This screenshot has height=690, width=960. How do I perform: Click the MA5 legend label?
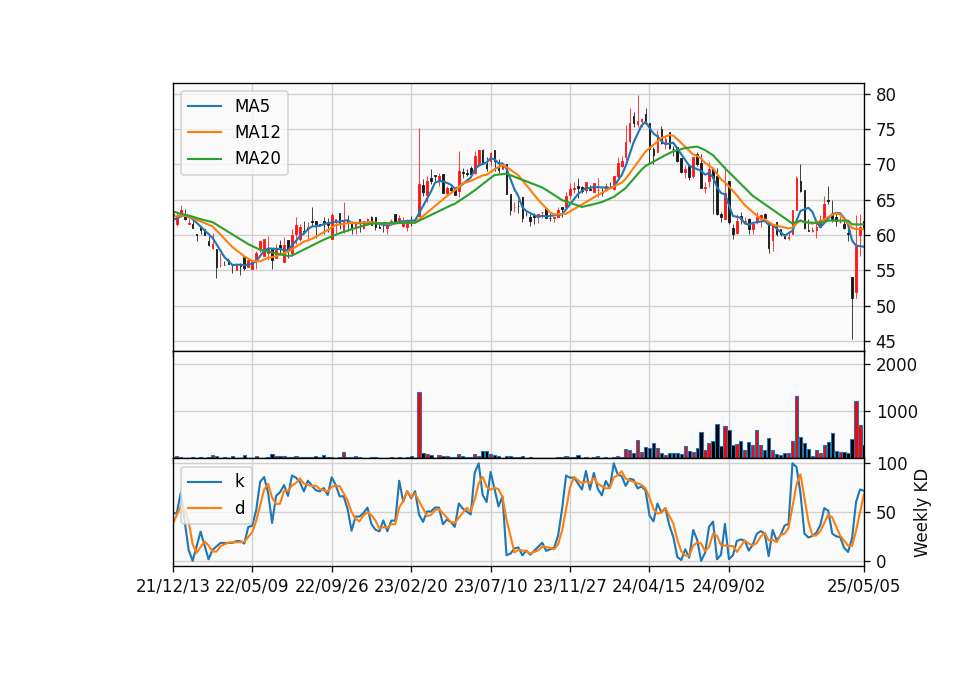[x=252, y=106]
